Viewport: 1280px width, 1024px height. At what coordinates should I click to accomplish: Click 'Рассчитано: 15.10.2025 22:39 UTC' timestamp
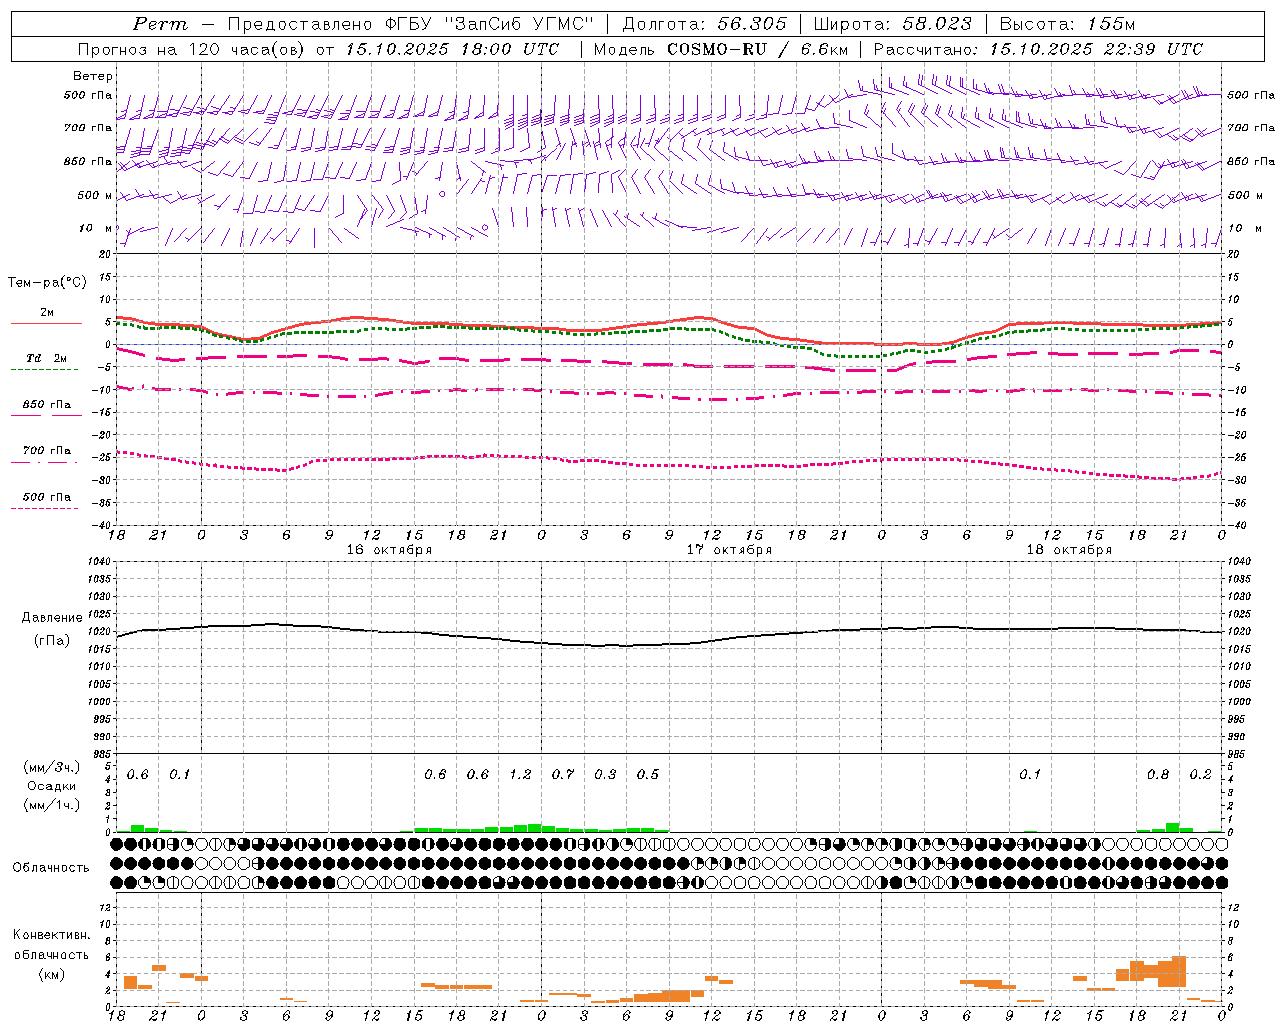pyautogui.click(x=1038, y=49)
